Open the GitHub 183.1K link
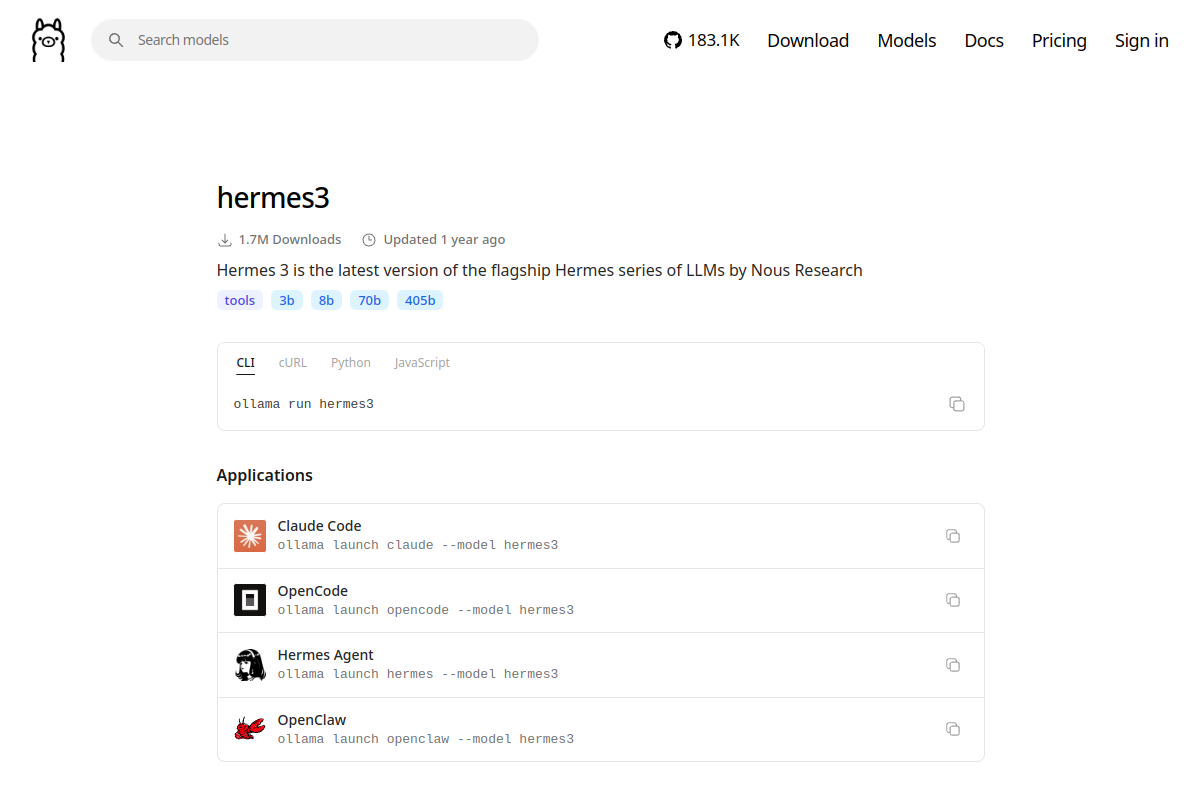 point(702,40)
